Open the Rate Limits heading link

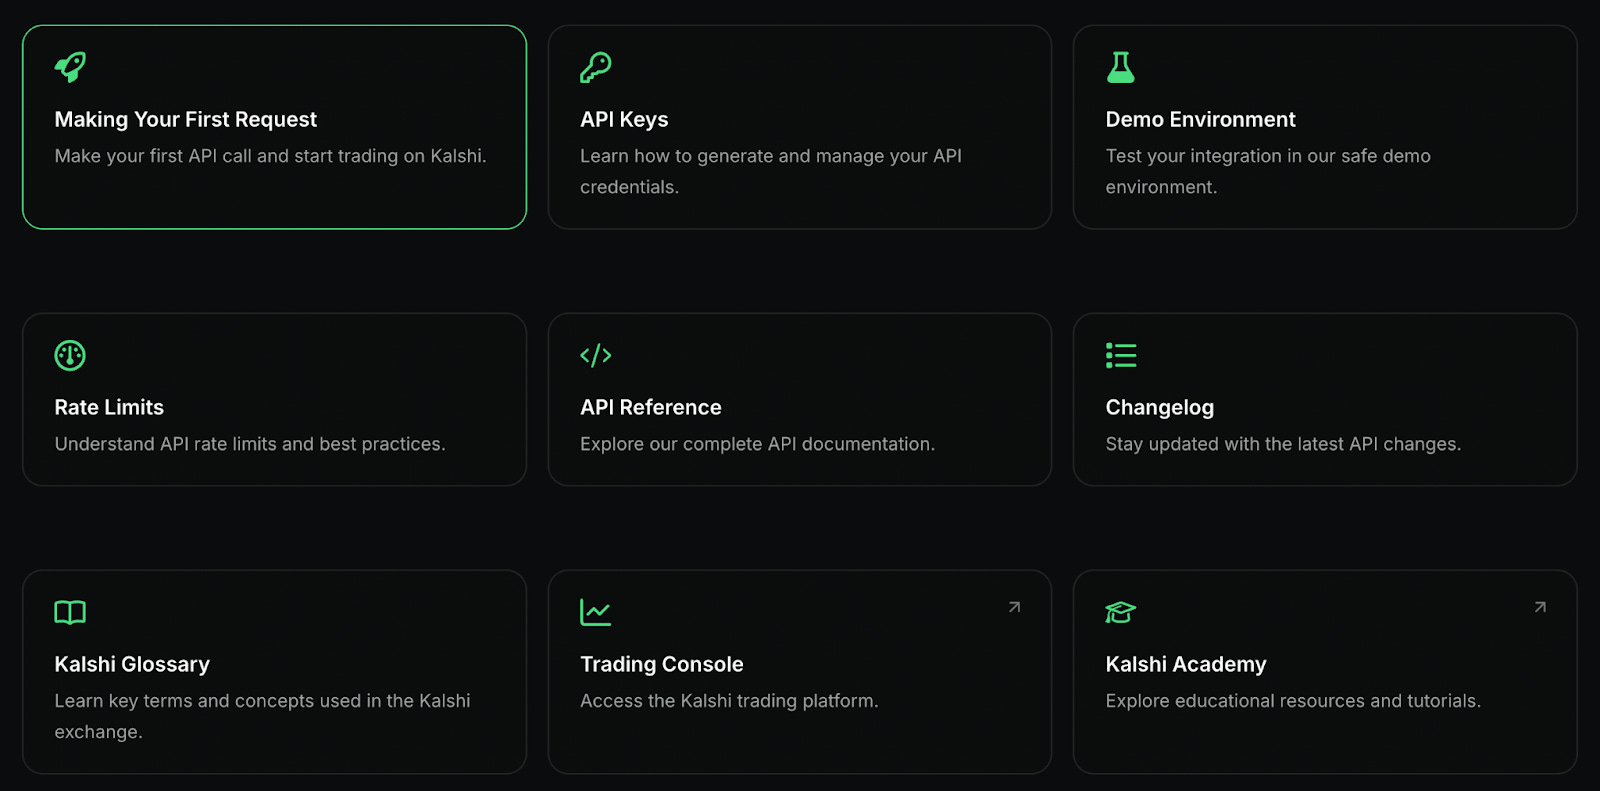(x=109, y=407)
